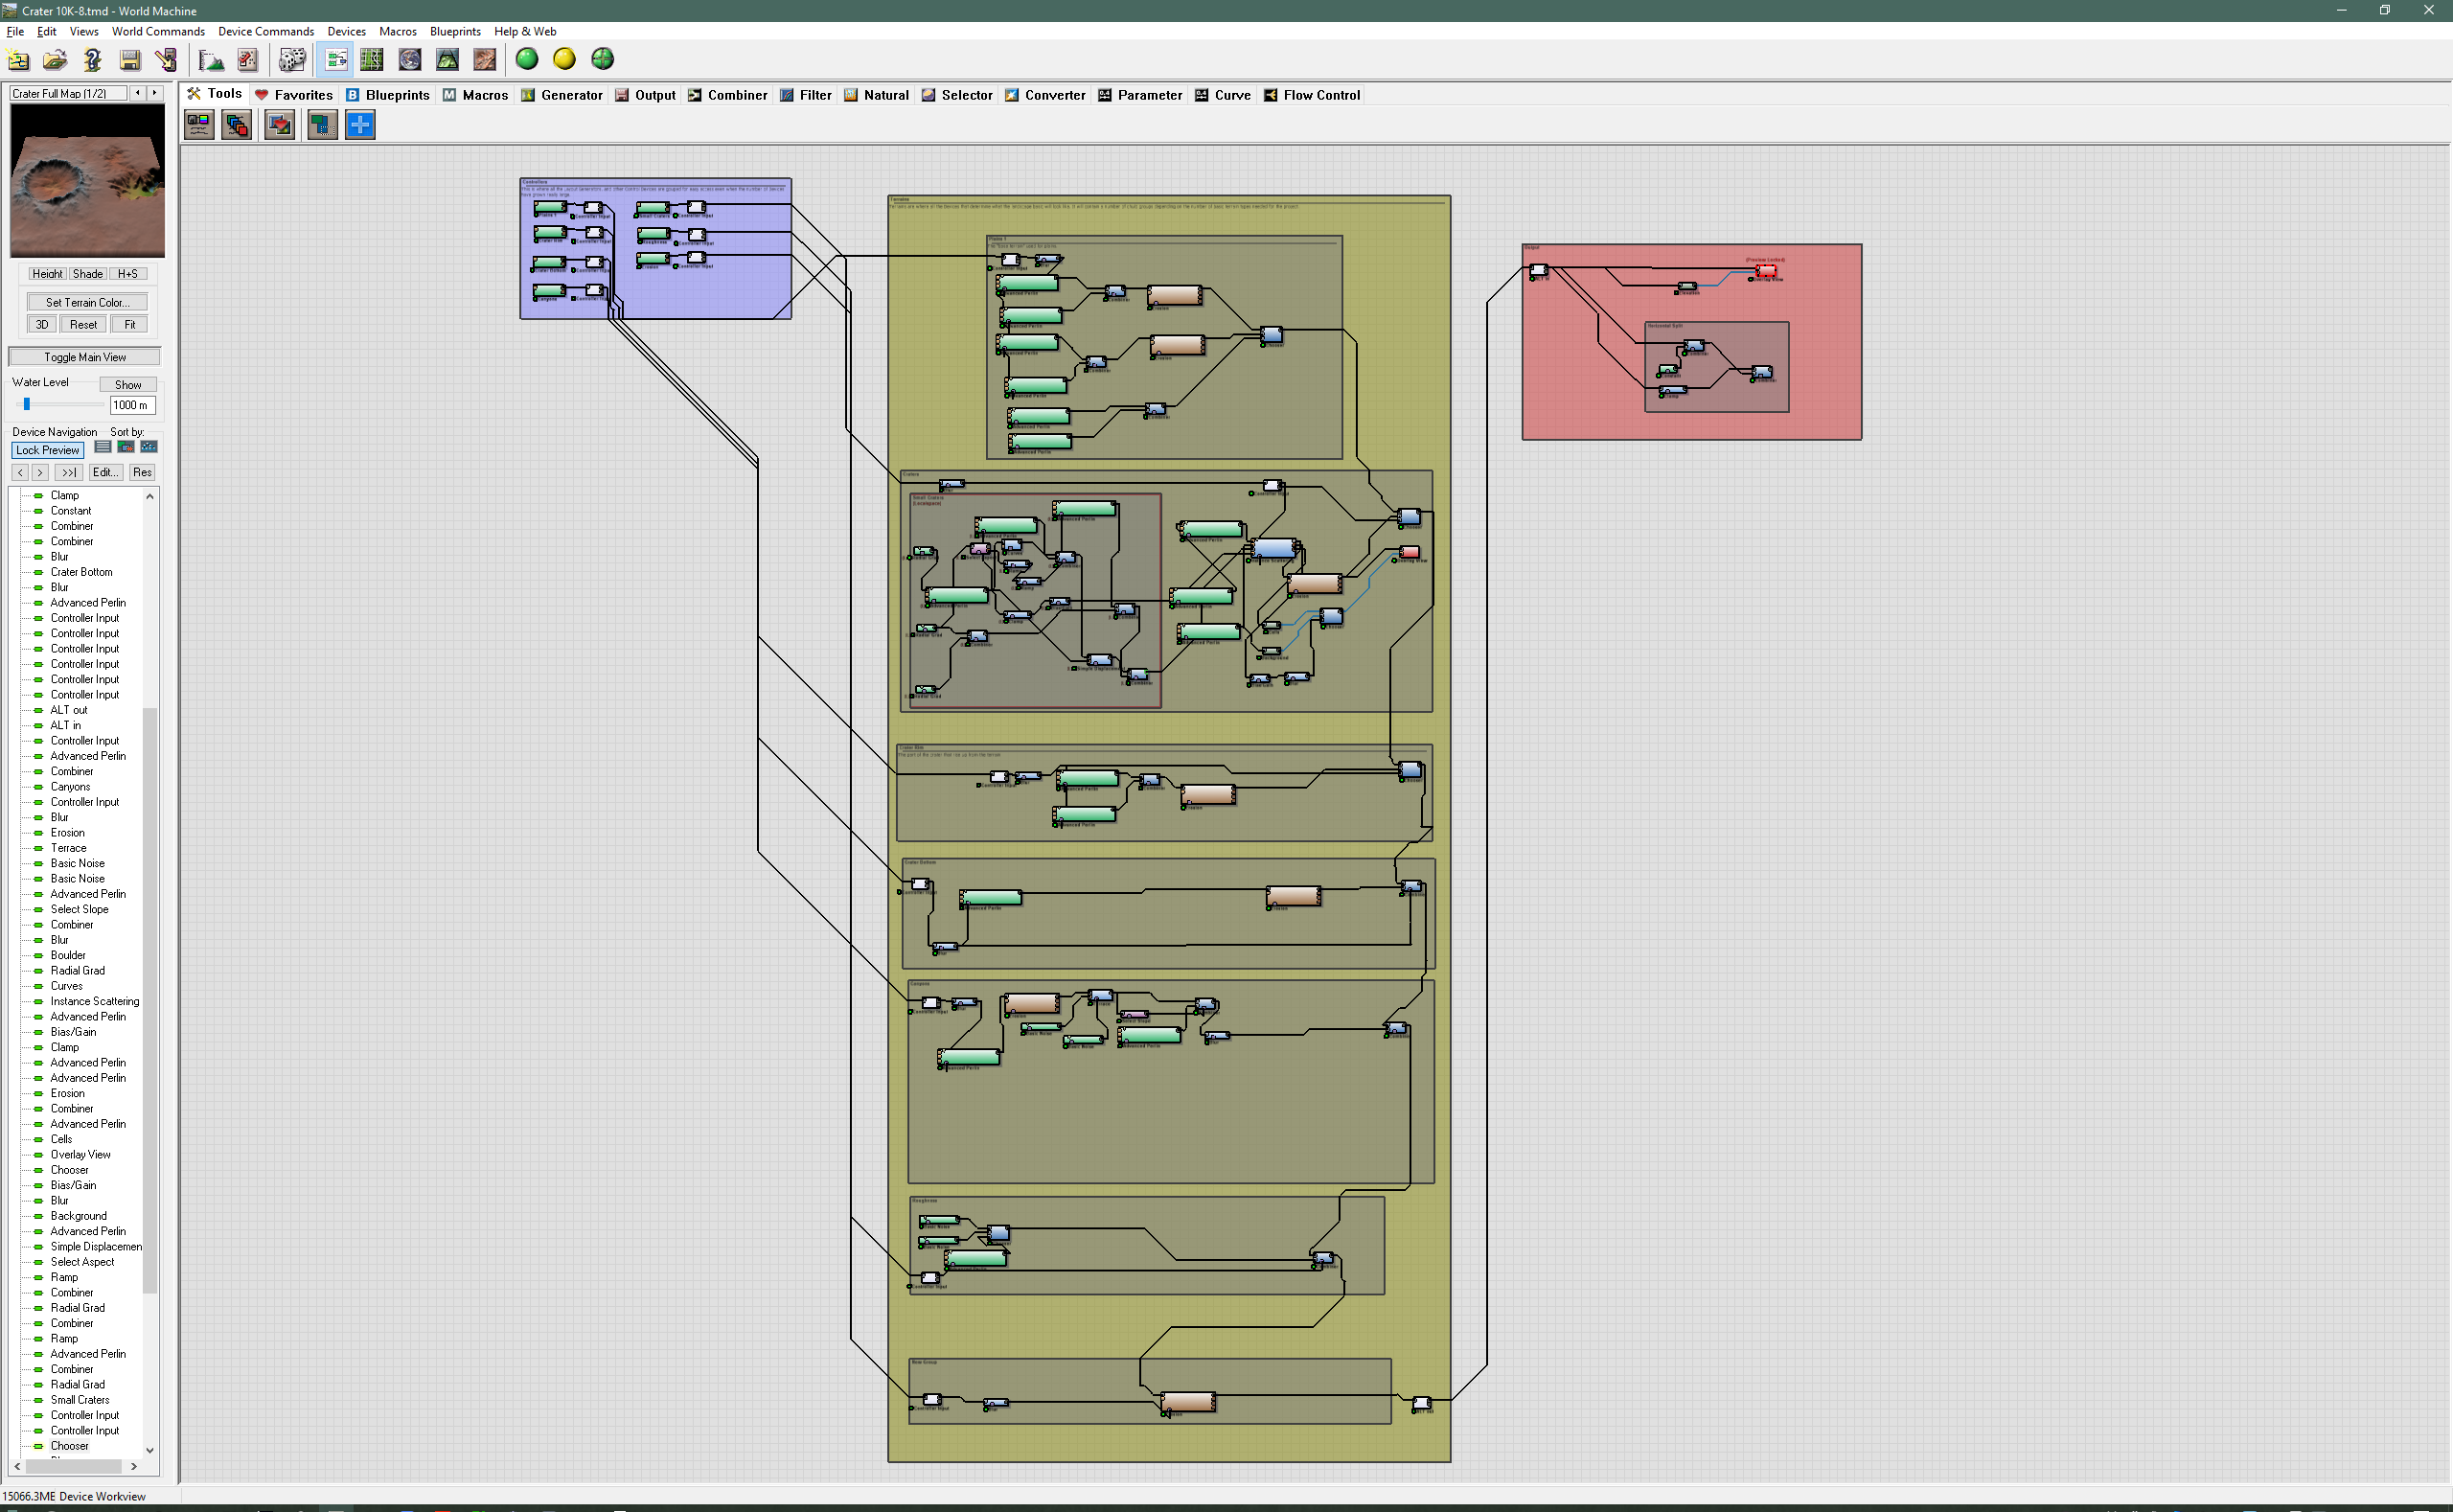Image resolution: width=2453 pixels, height=1512 pixels.
Task: Click next preview arrow beside Crater Full Map
Action: point(155,93)
